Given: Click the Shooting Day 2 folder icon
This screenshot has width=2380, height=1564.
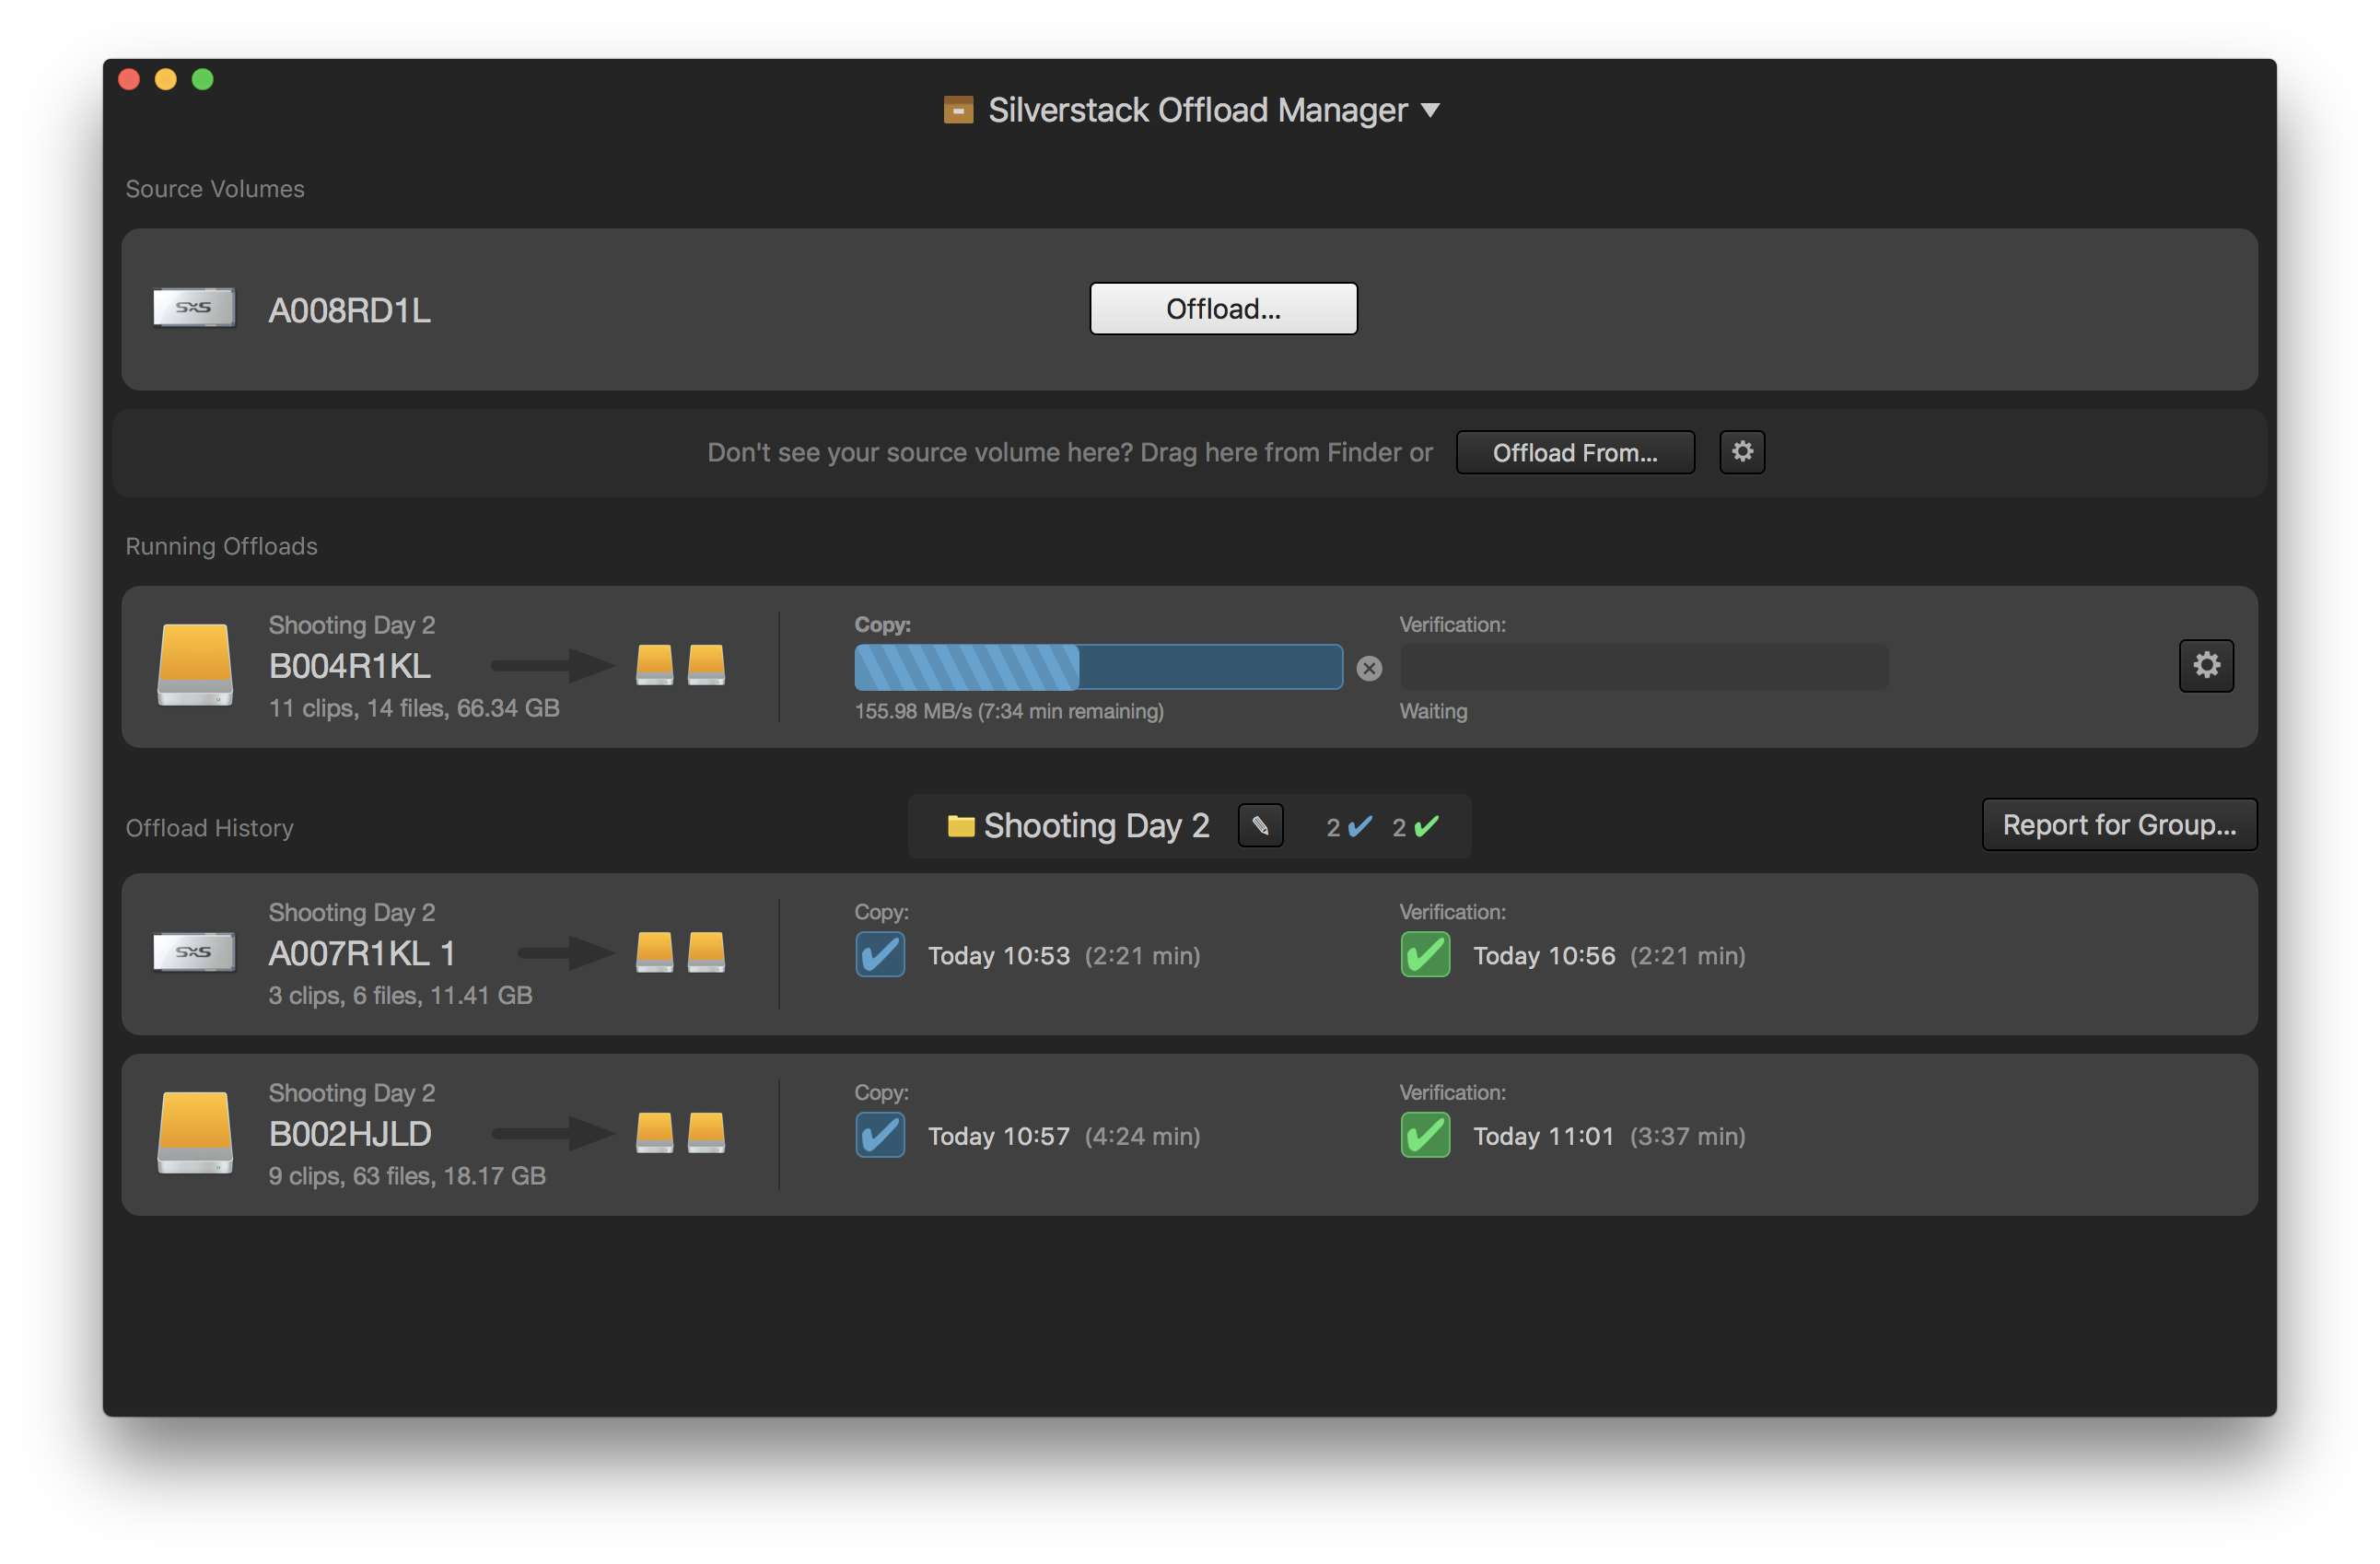Looking at the screenshot, I should pyautogui.click(x=960, y=826).
